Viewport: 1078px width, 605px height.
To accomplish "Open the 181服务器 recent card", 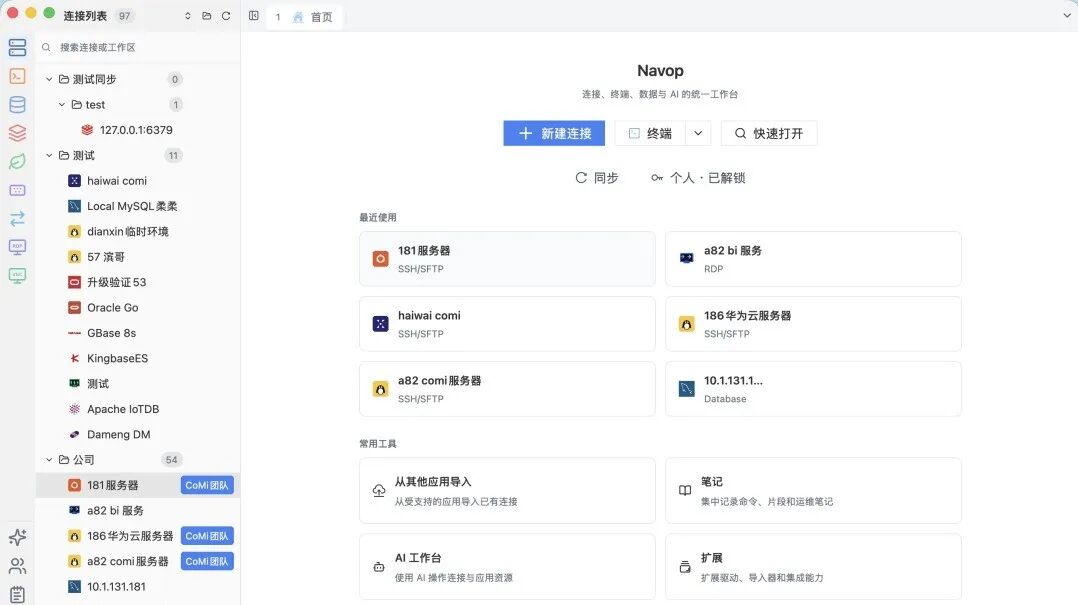I will click(507, 259).
